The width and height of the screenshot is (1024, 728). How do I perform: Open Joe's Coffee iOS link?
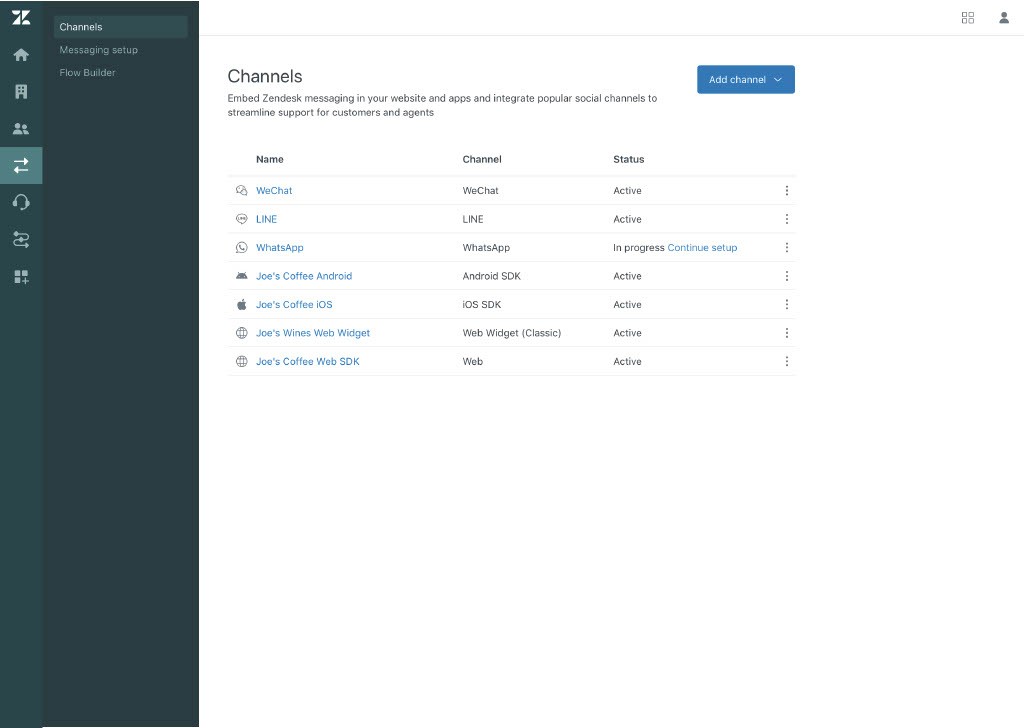[294, 304]
